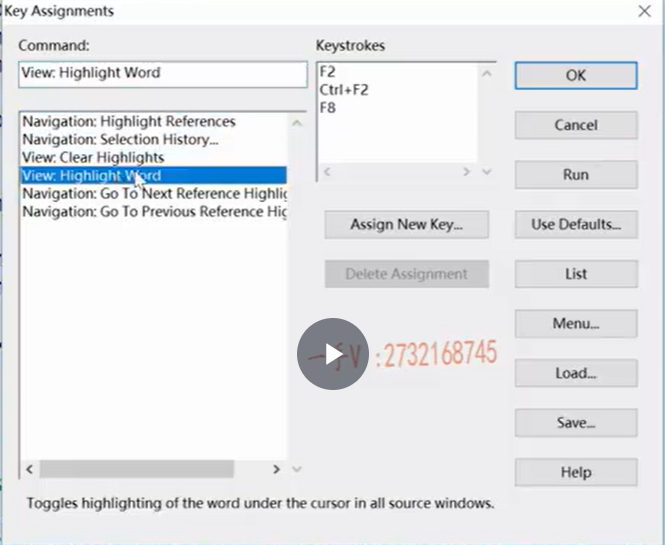
Task: Click Assign New Key... button
Action: tap(407, 224)
